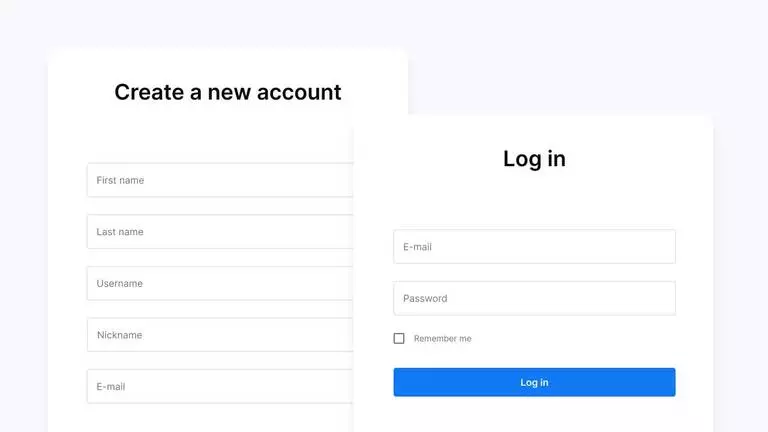Click the 'Create a new account' heading
The width and height of the screenshot is (768, 432).
point(228,93)
